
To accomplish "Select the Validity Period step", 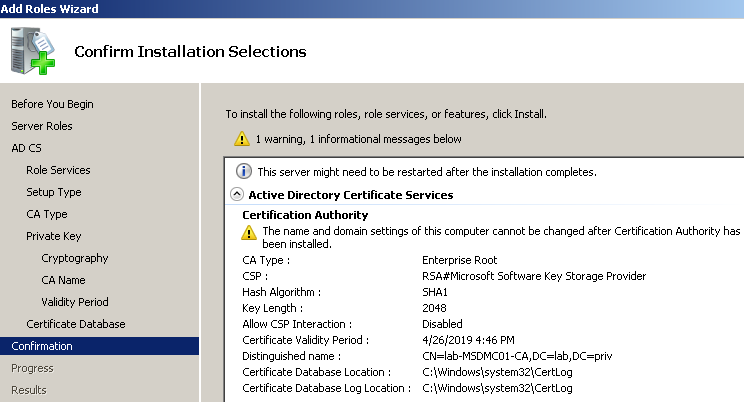I will (75, 302).
